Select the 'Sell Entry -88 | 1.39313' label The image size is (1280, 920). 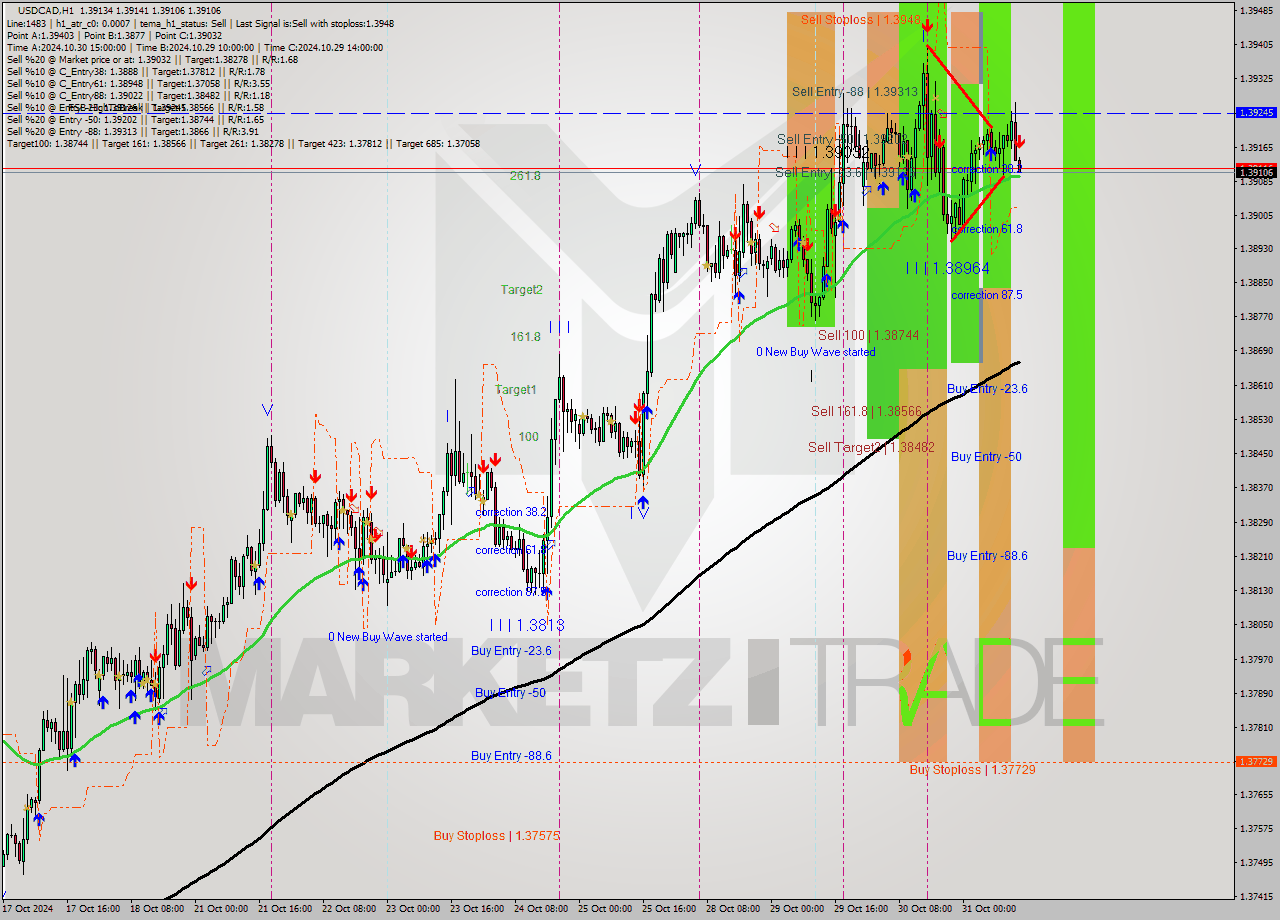854,91
